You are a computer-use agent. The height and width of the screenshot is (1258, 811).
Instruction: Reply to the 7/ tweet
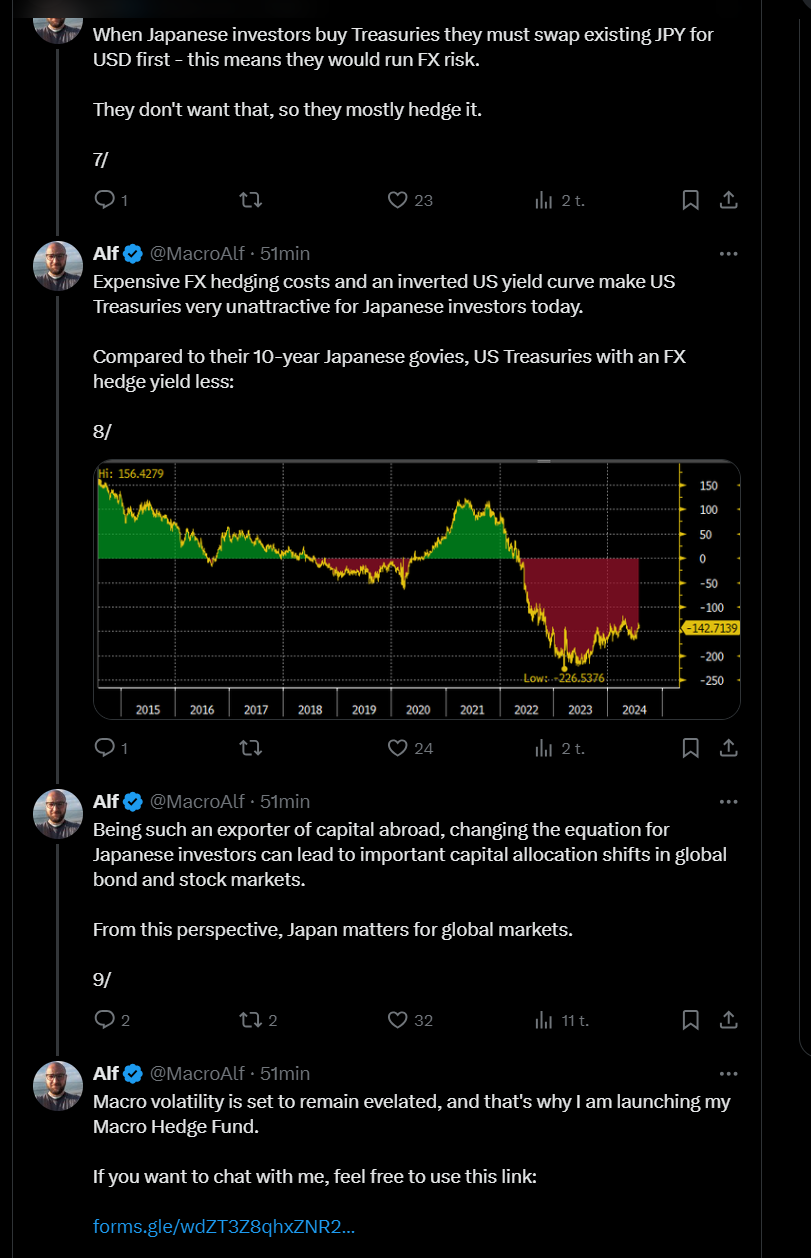tap(105, 200)
